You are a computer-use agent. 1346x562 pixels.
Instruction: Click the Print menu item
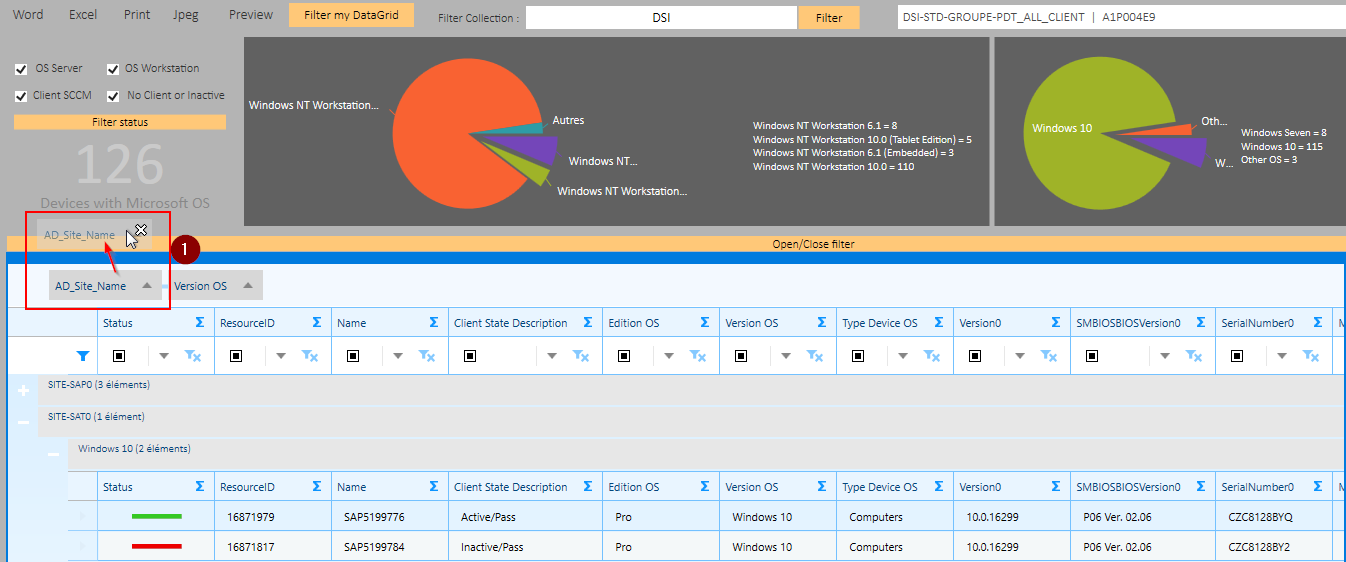click(x=137, y=15)
